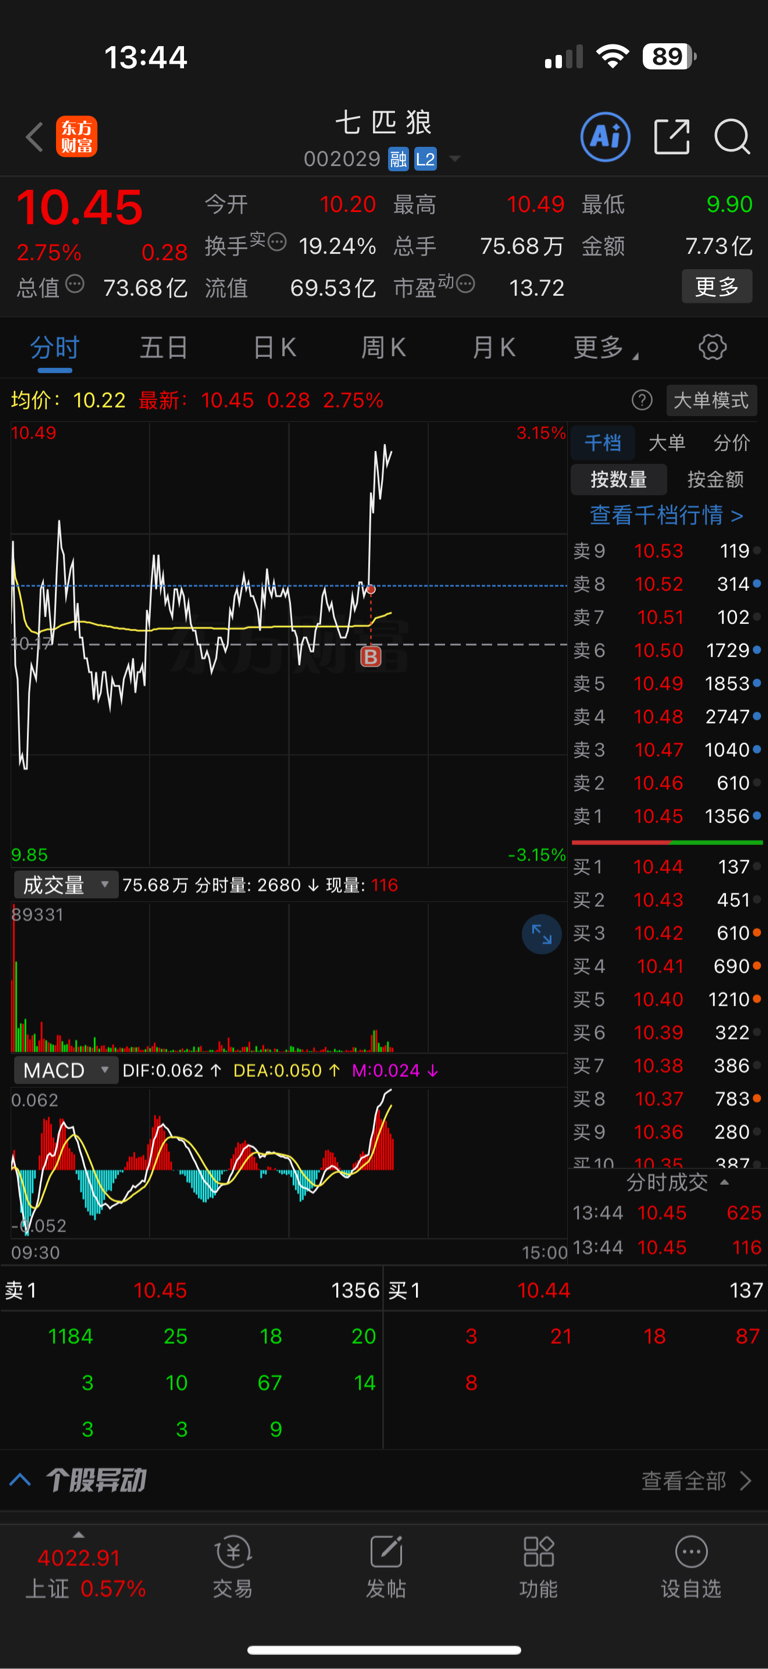
Task: Tap the 87 buy order quantity
Action: coord(747,1336)
